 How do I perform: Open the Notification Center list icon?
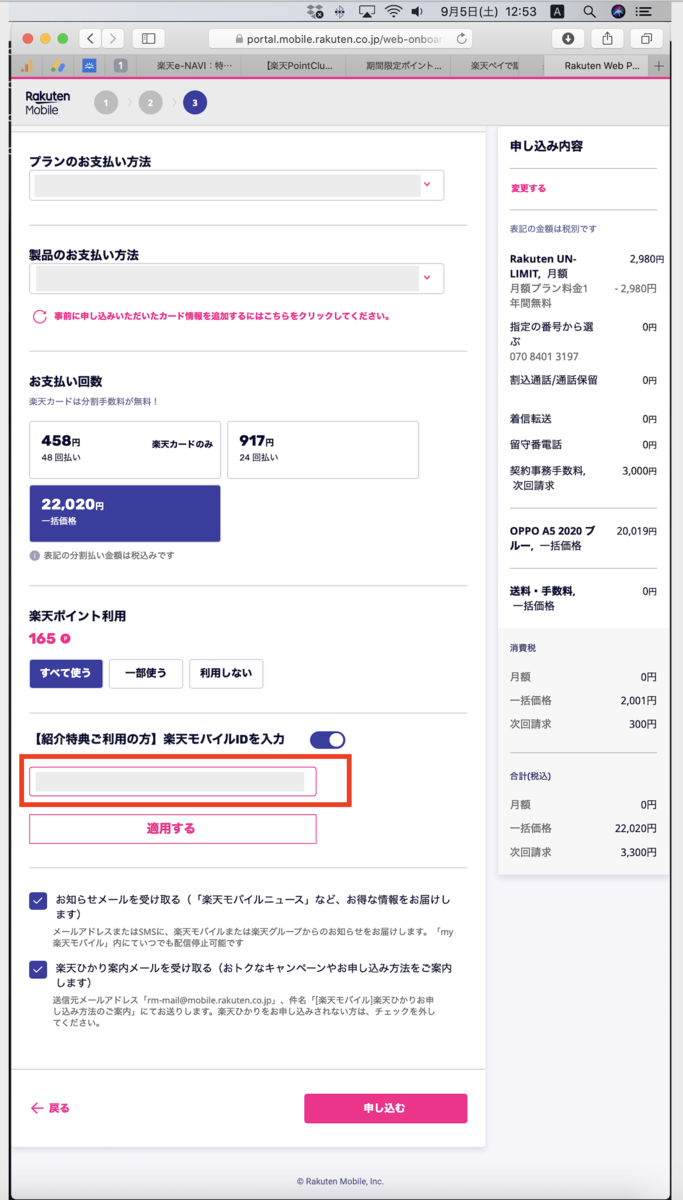coord(645,12)
